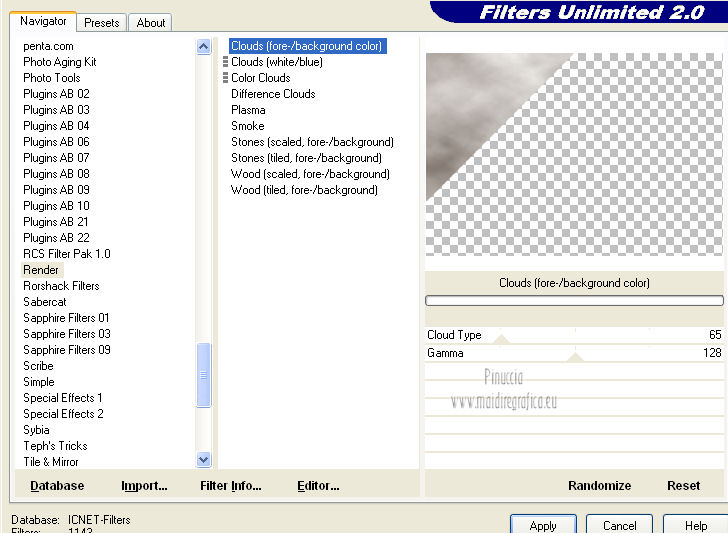Select Plugins AB 03 category
Image resolution: width=728 pixels, height=533 pixels.
point(56,110)
